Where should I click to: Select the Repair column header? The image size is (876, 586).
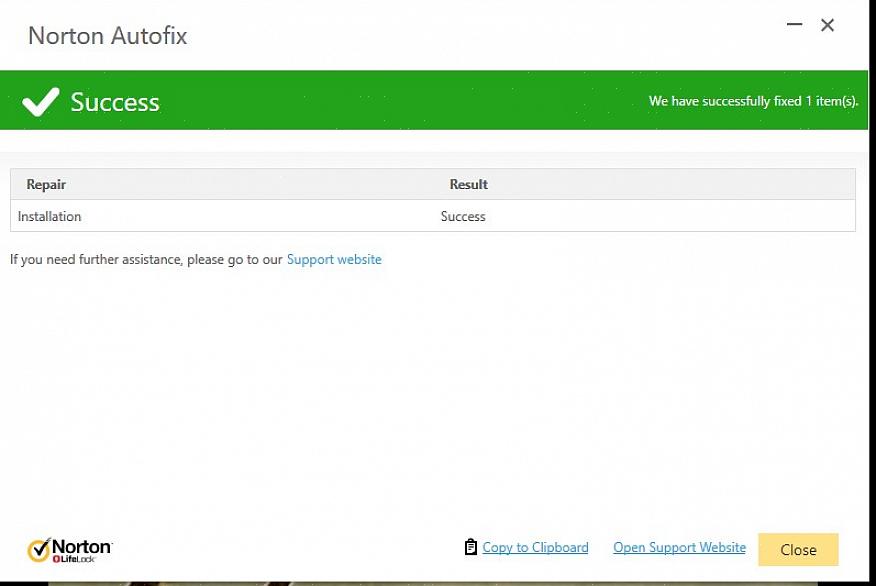pos(46,184)
